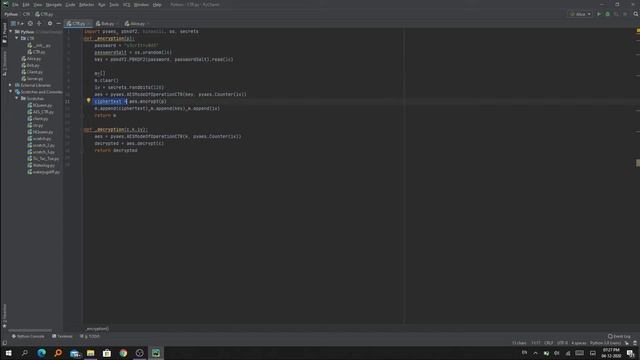This screenshot has height=360, width=640.
Task: Click the CRLF line separator status entry
Action: tap(549, 343)
